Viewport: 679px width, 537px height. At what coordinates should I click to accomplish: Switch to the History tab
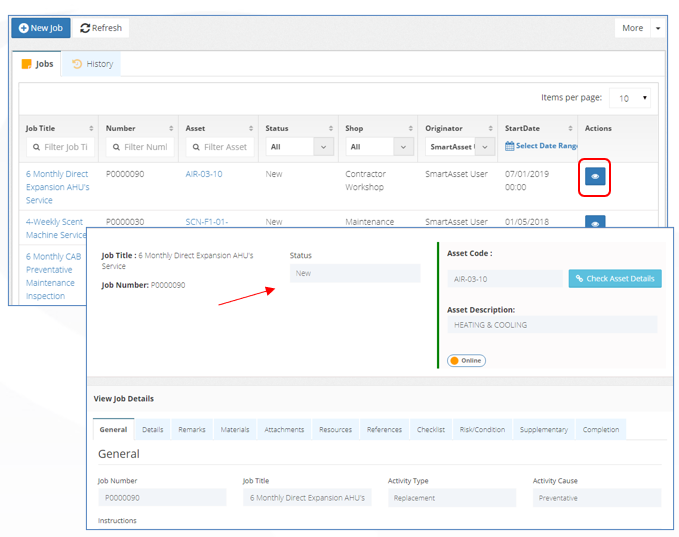(x=92, y=64)
